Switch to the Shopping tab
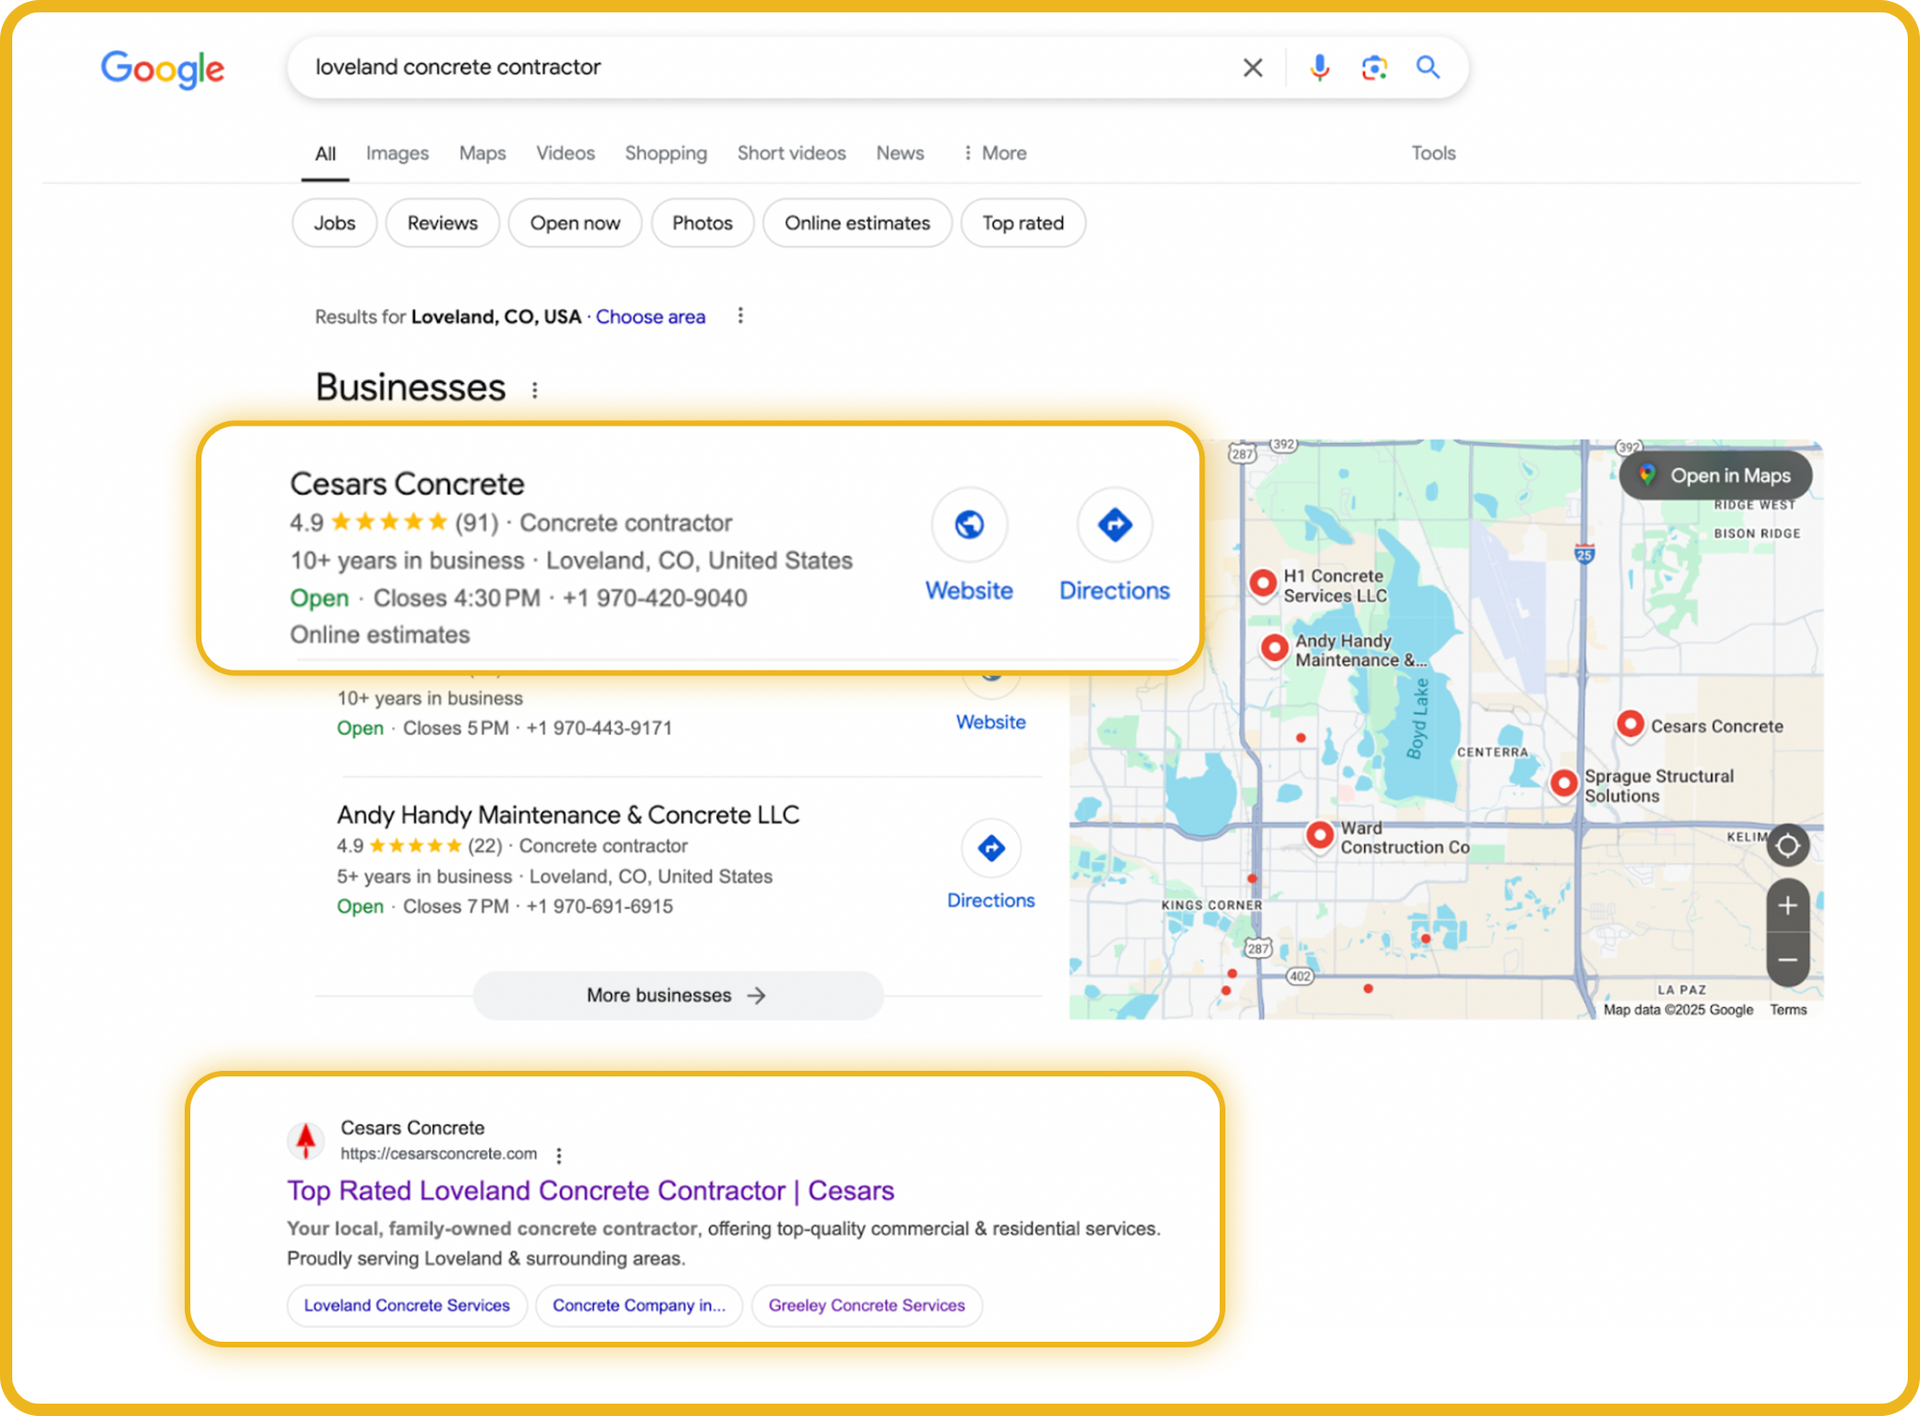Viewport: 1920px width, 1416px height. (666, 153)
